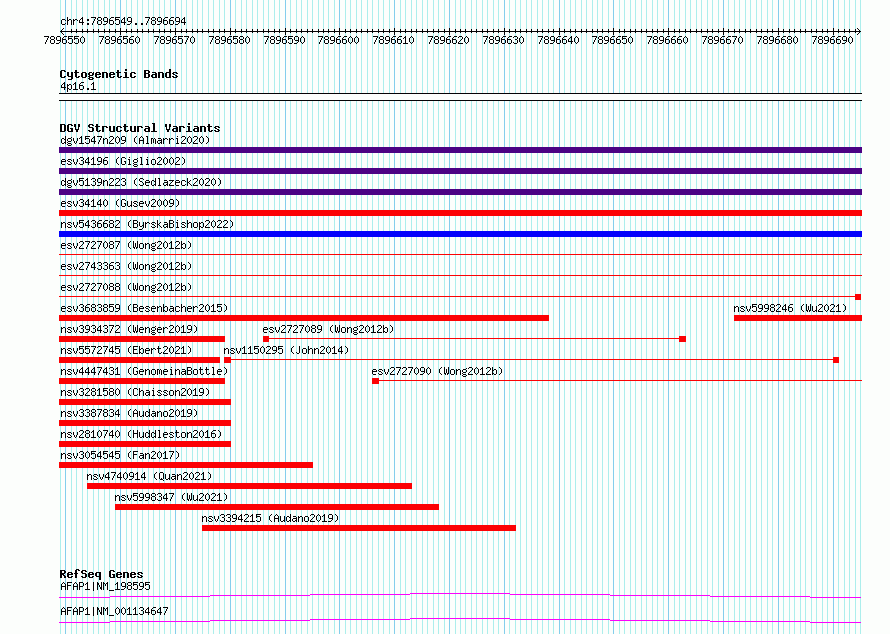Click the red bar under nsv5998347
The width and height of the screenshot is (890, 634).
(277, 507)
